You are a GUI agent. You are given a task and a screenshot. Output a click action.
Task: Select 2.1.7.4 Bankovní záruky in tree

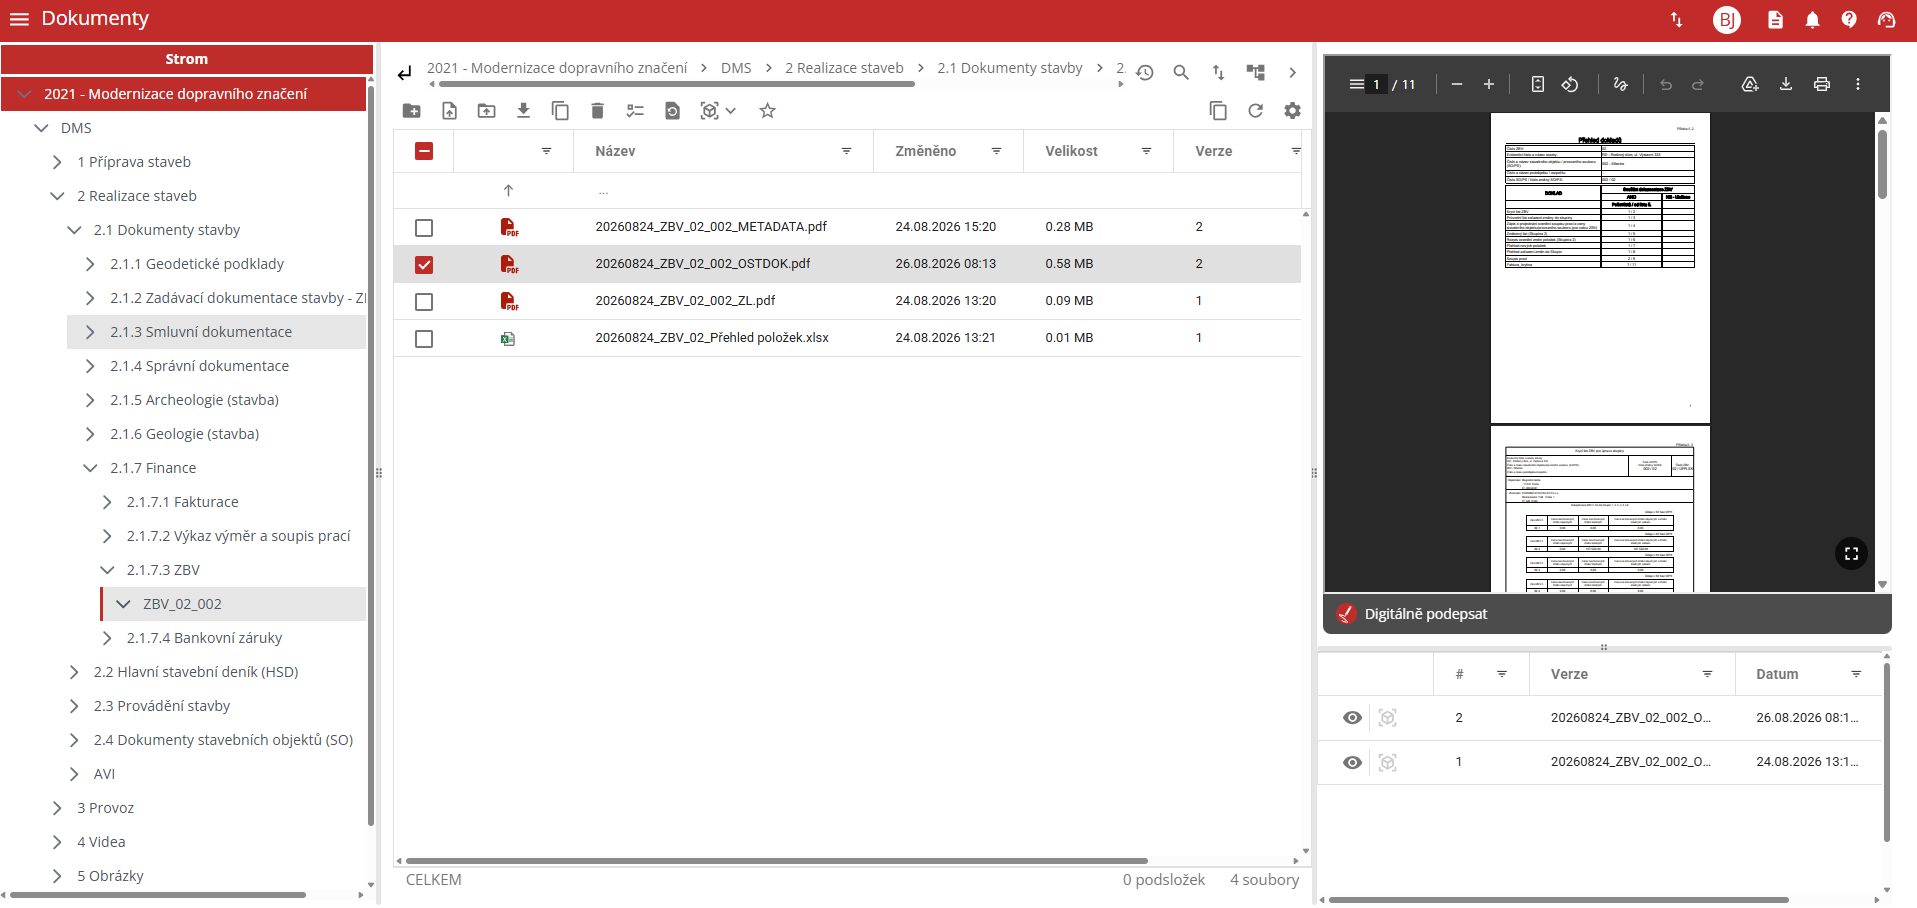[x=204, y=638]
